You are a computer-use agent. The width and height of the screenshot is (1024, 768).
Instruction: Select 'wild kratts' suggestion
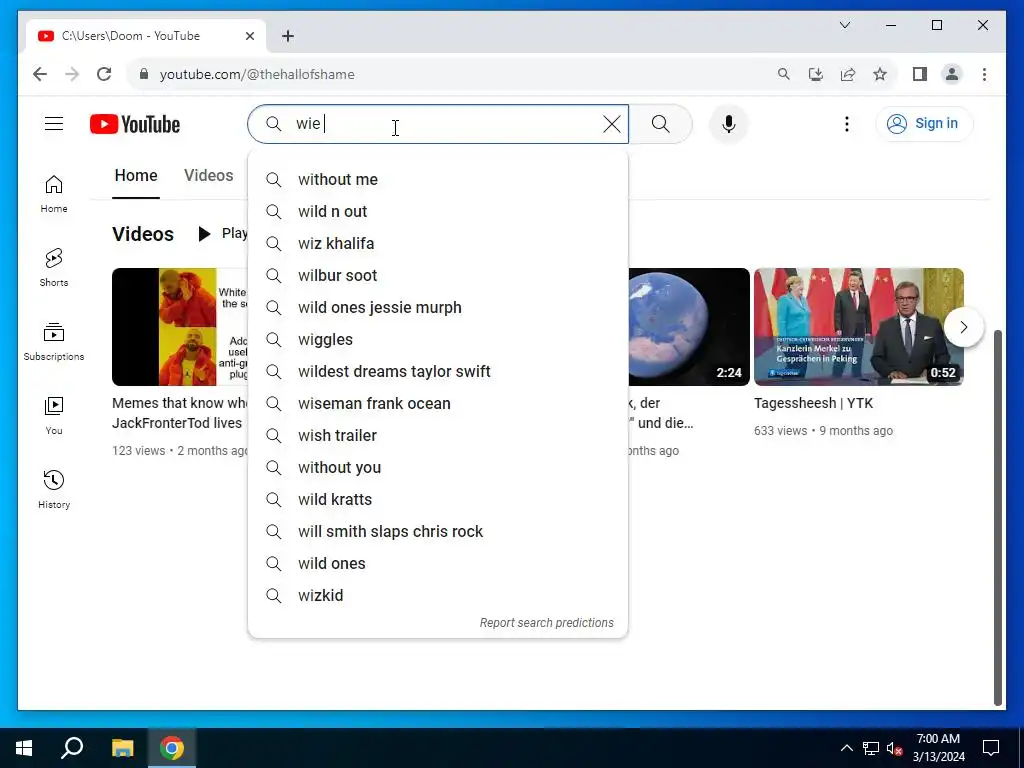tap(438, 500)
